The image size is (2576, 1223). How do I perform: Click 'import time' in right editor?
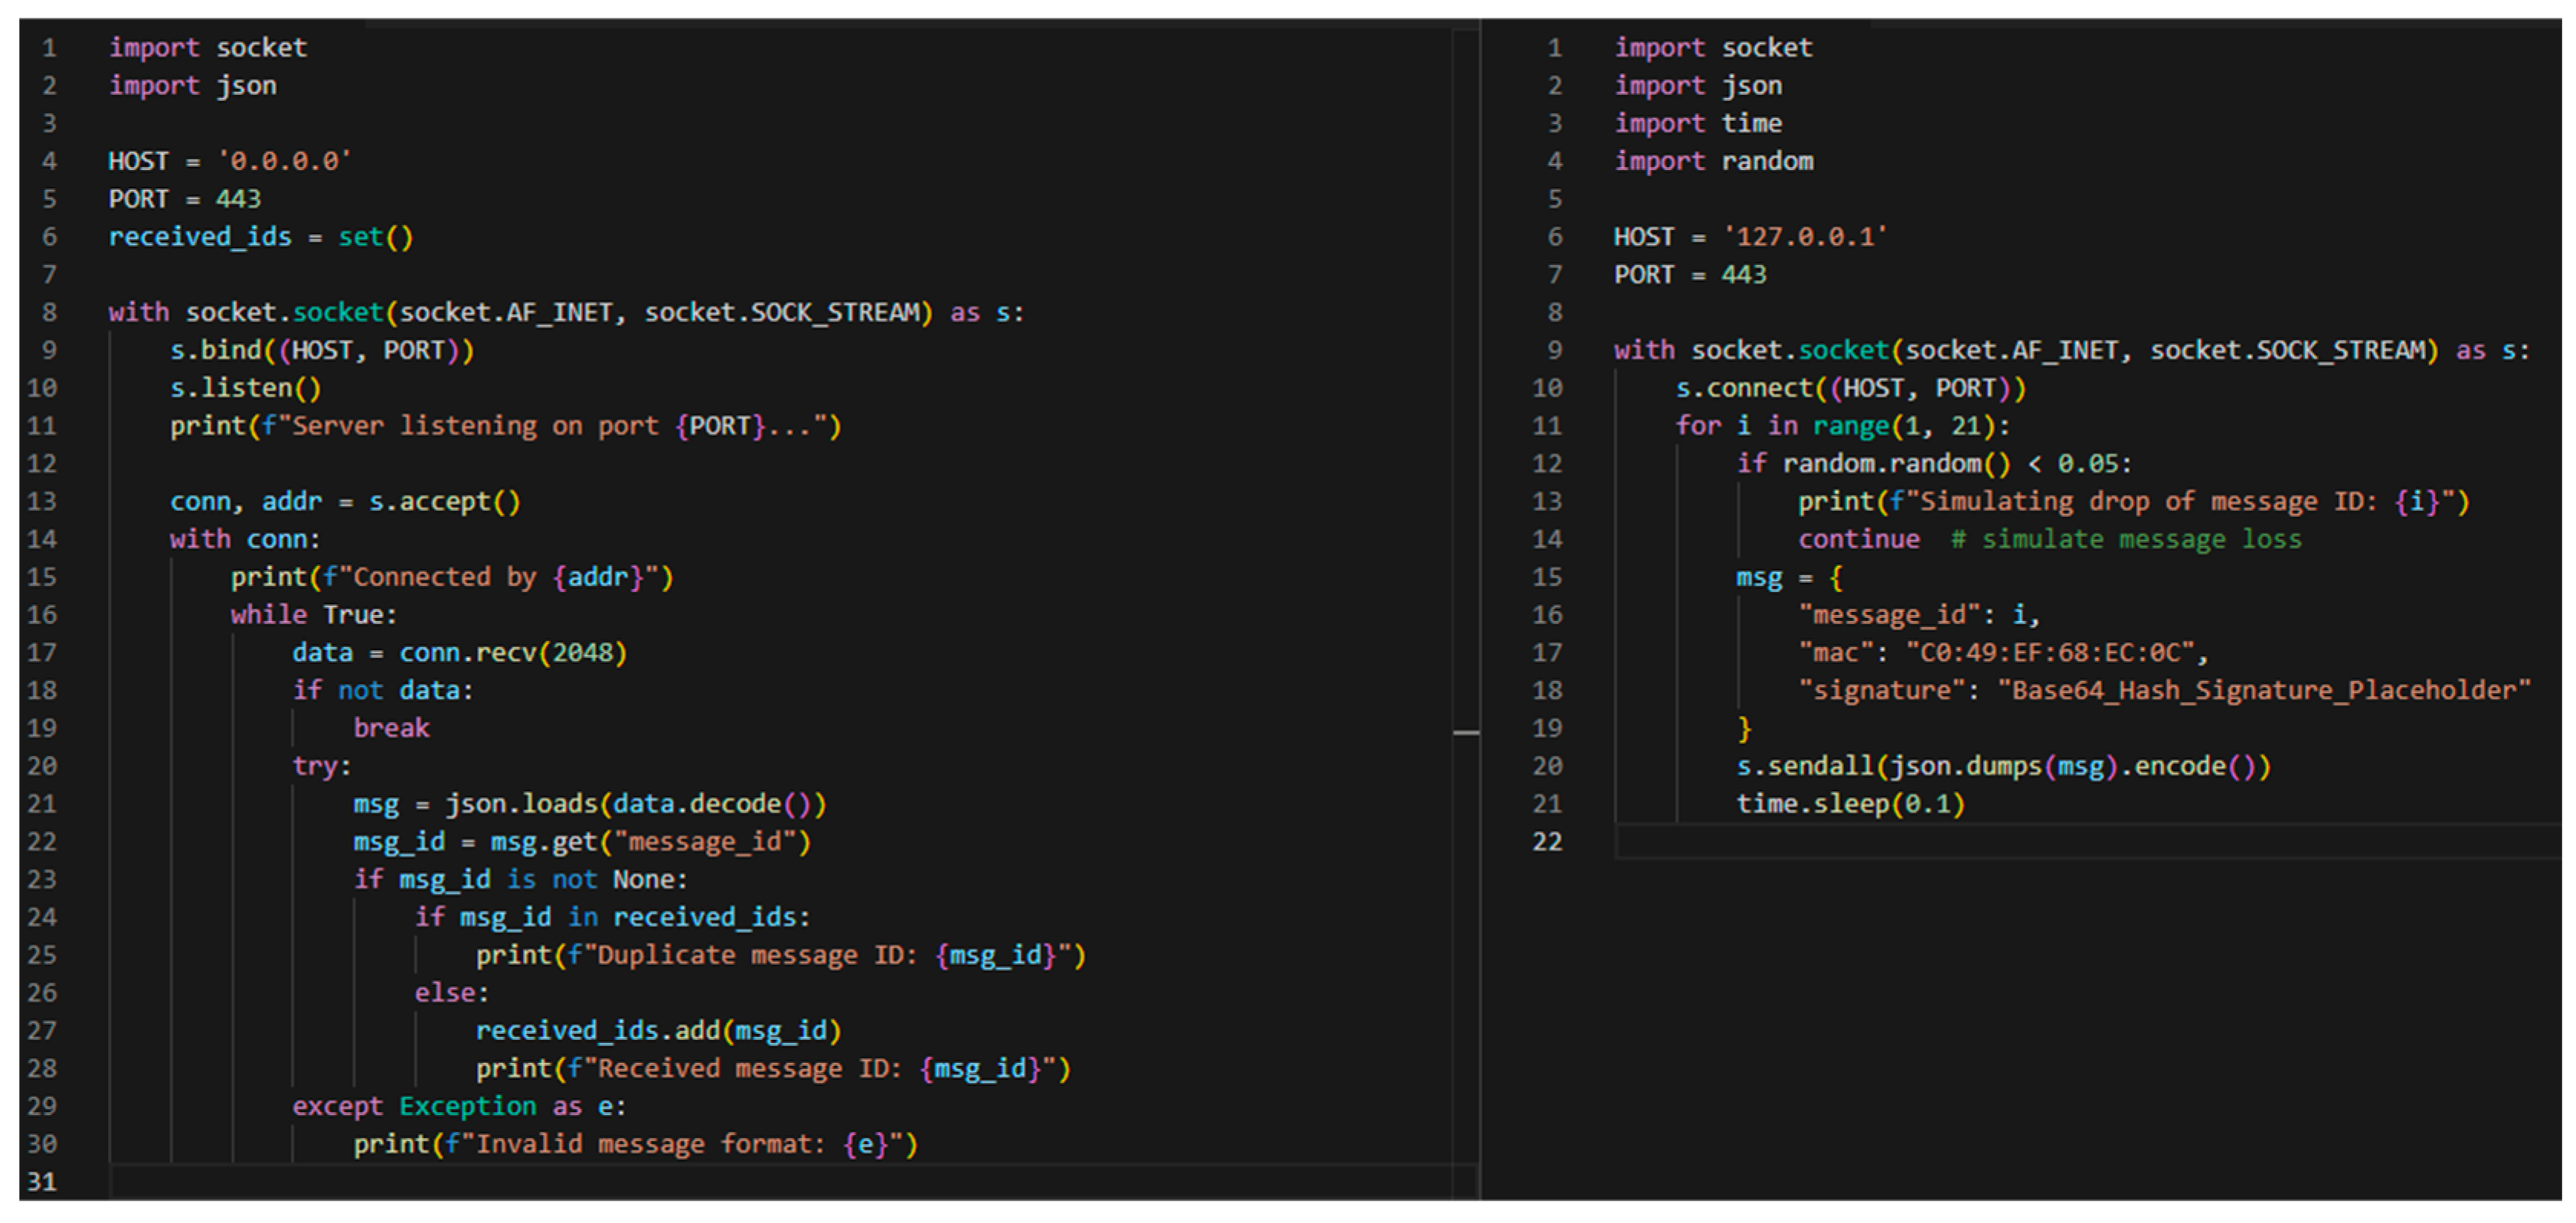(x=1697, y=123)
